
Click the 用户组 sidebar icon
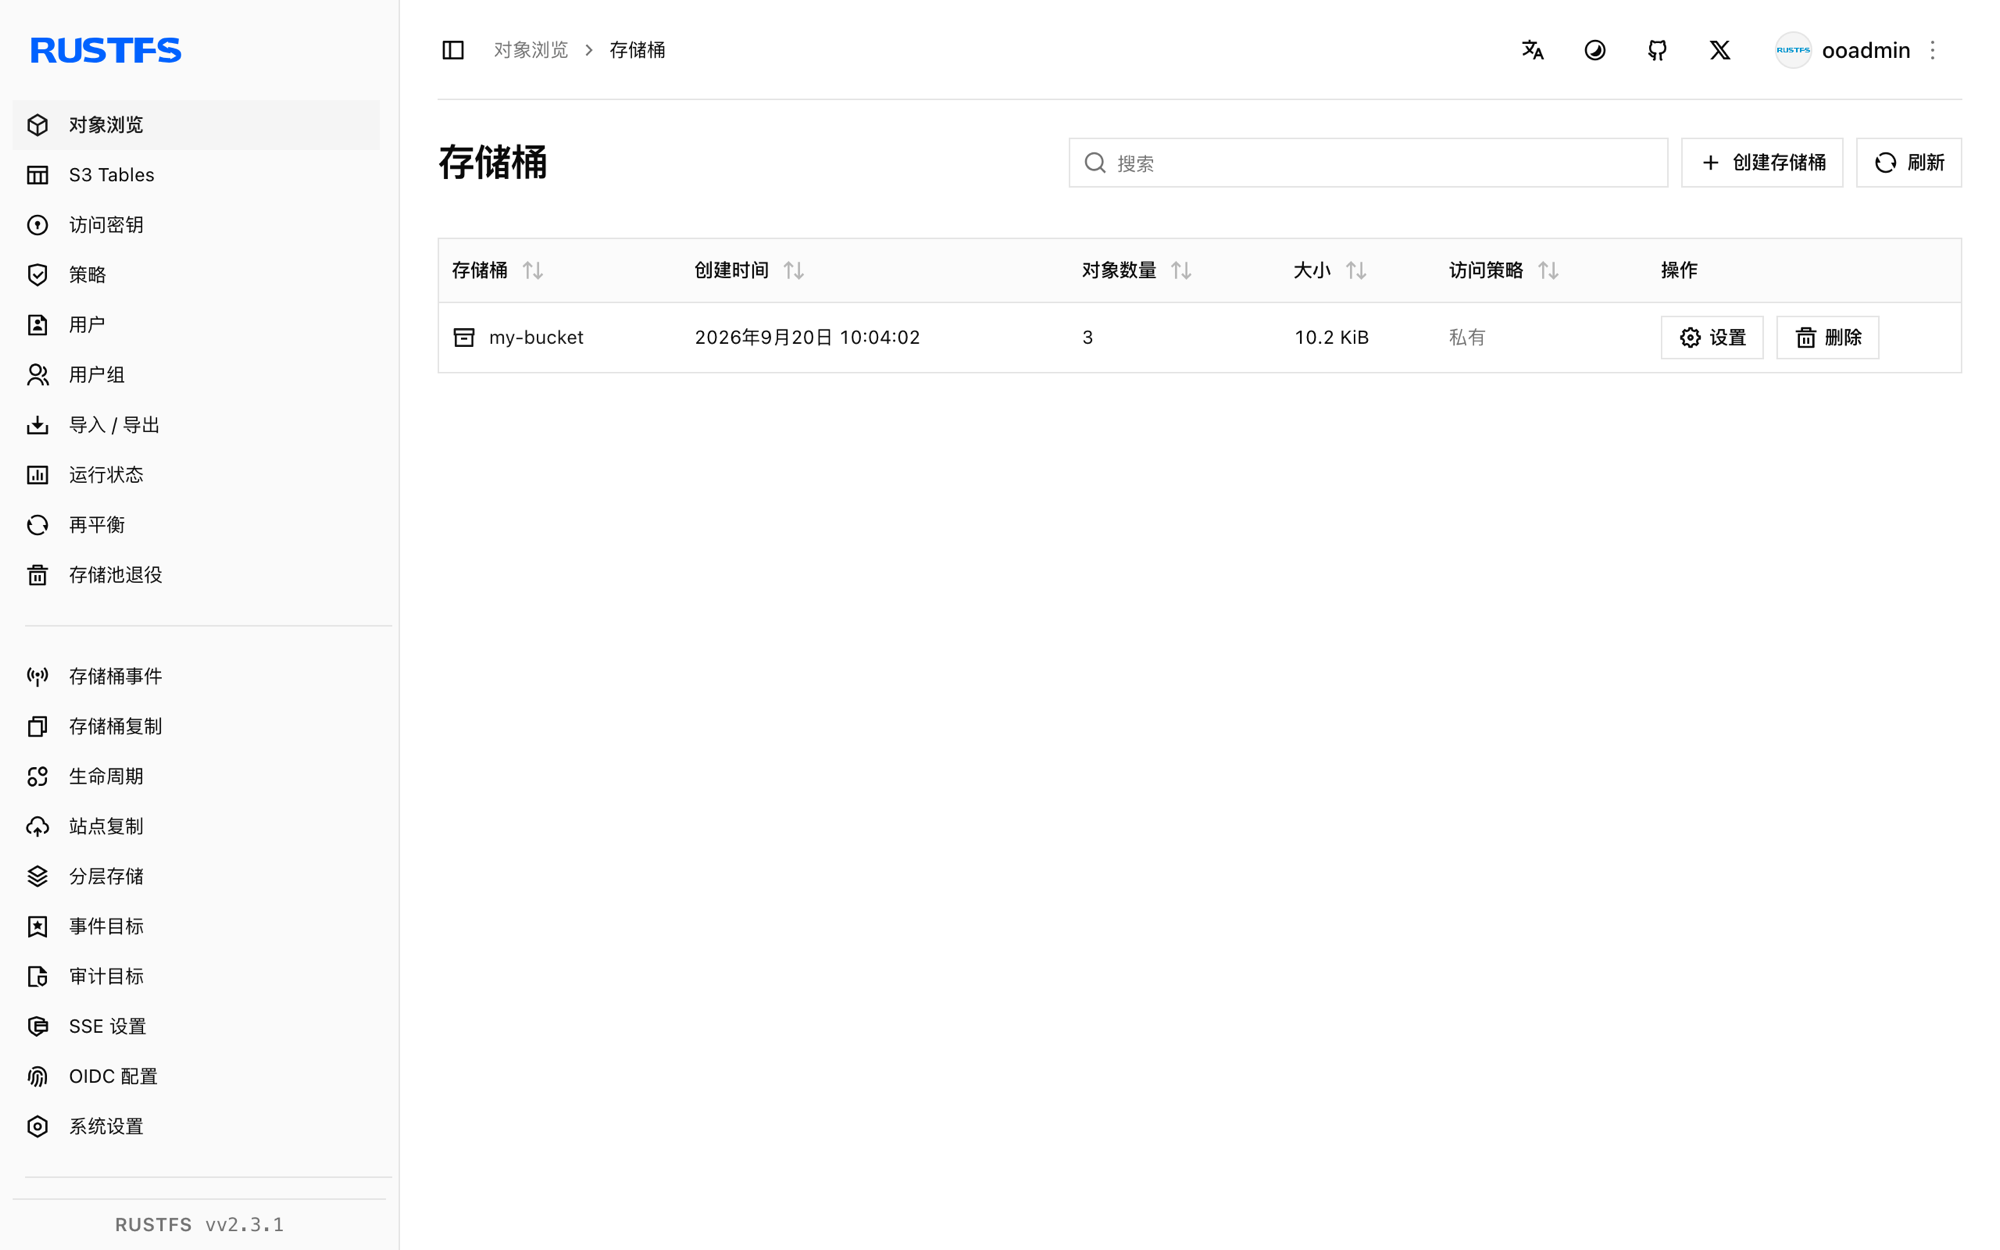38,375
